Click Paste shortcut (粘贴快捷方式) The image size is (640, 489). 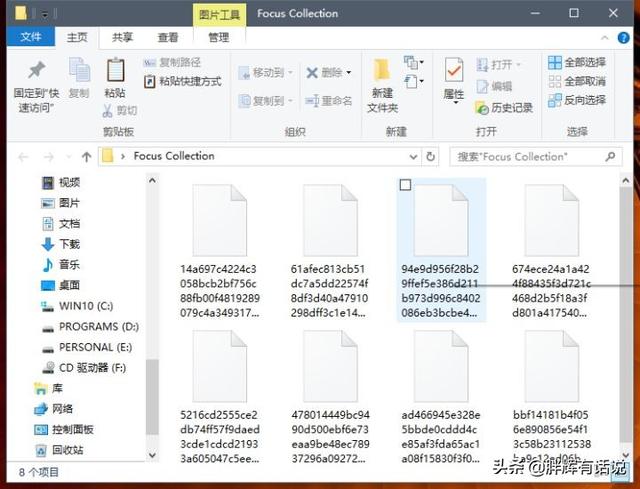[183, 81]
